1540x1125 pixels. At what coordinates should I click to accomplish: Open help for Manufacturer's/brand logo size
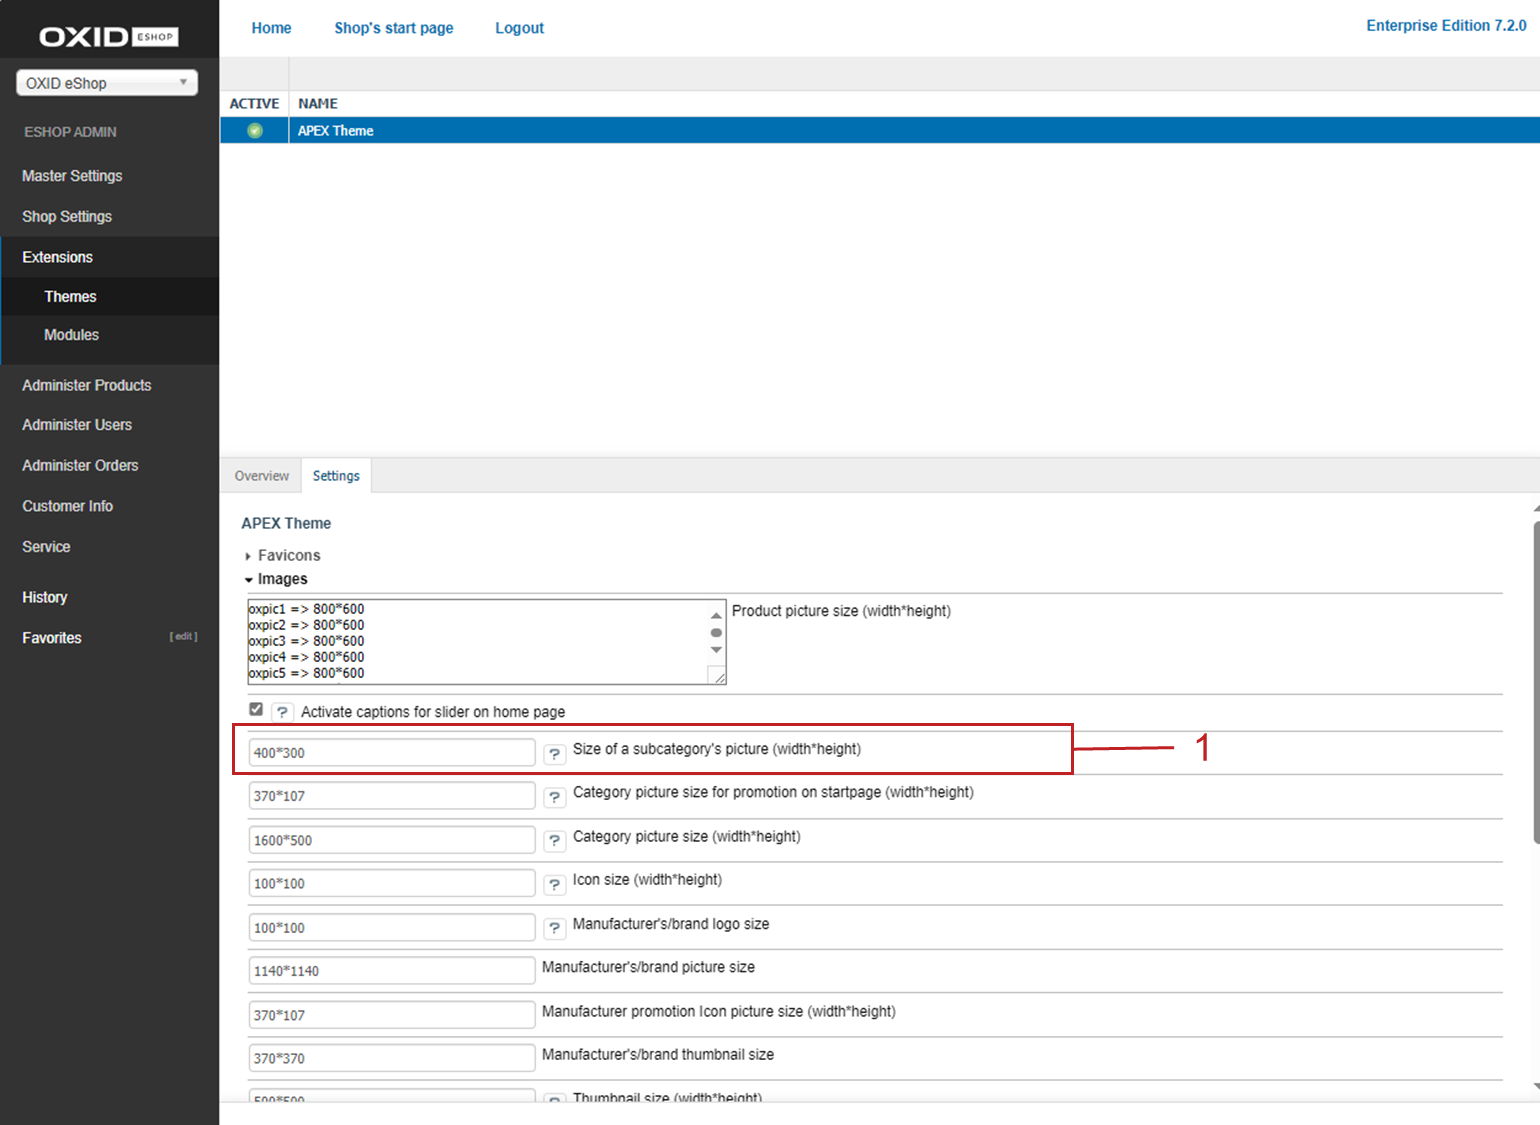coord(554,928)
